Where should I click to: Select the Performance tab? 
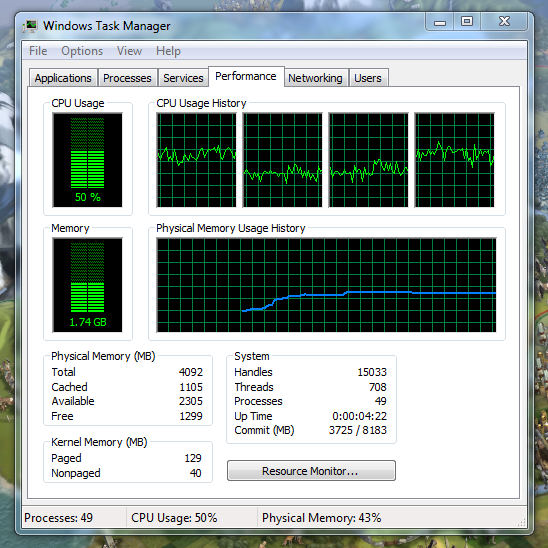point(246,76)
